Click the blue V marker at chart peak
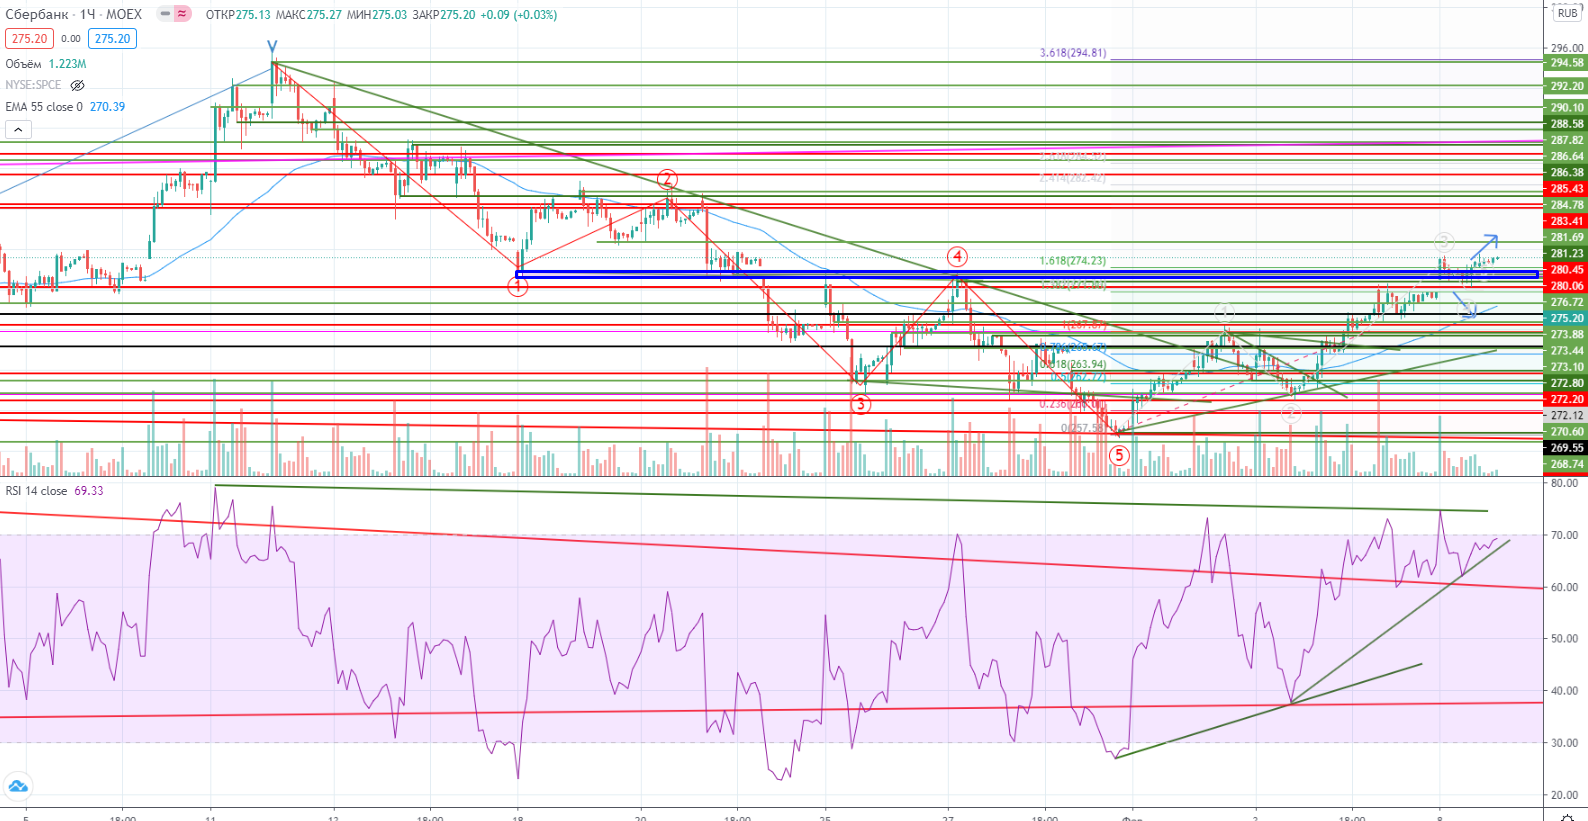 pos(272,47)
